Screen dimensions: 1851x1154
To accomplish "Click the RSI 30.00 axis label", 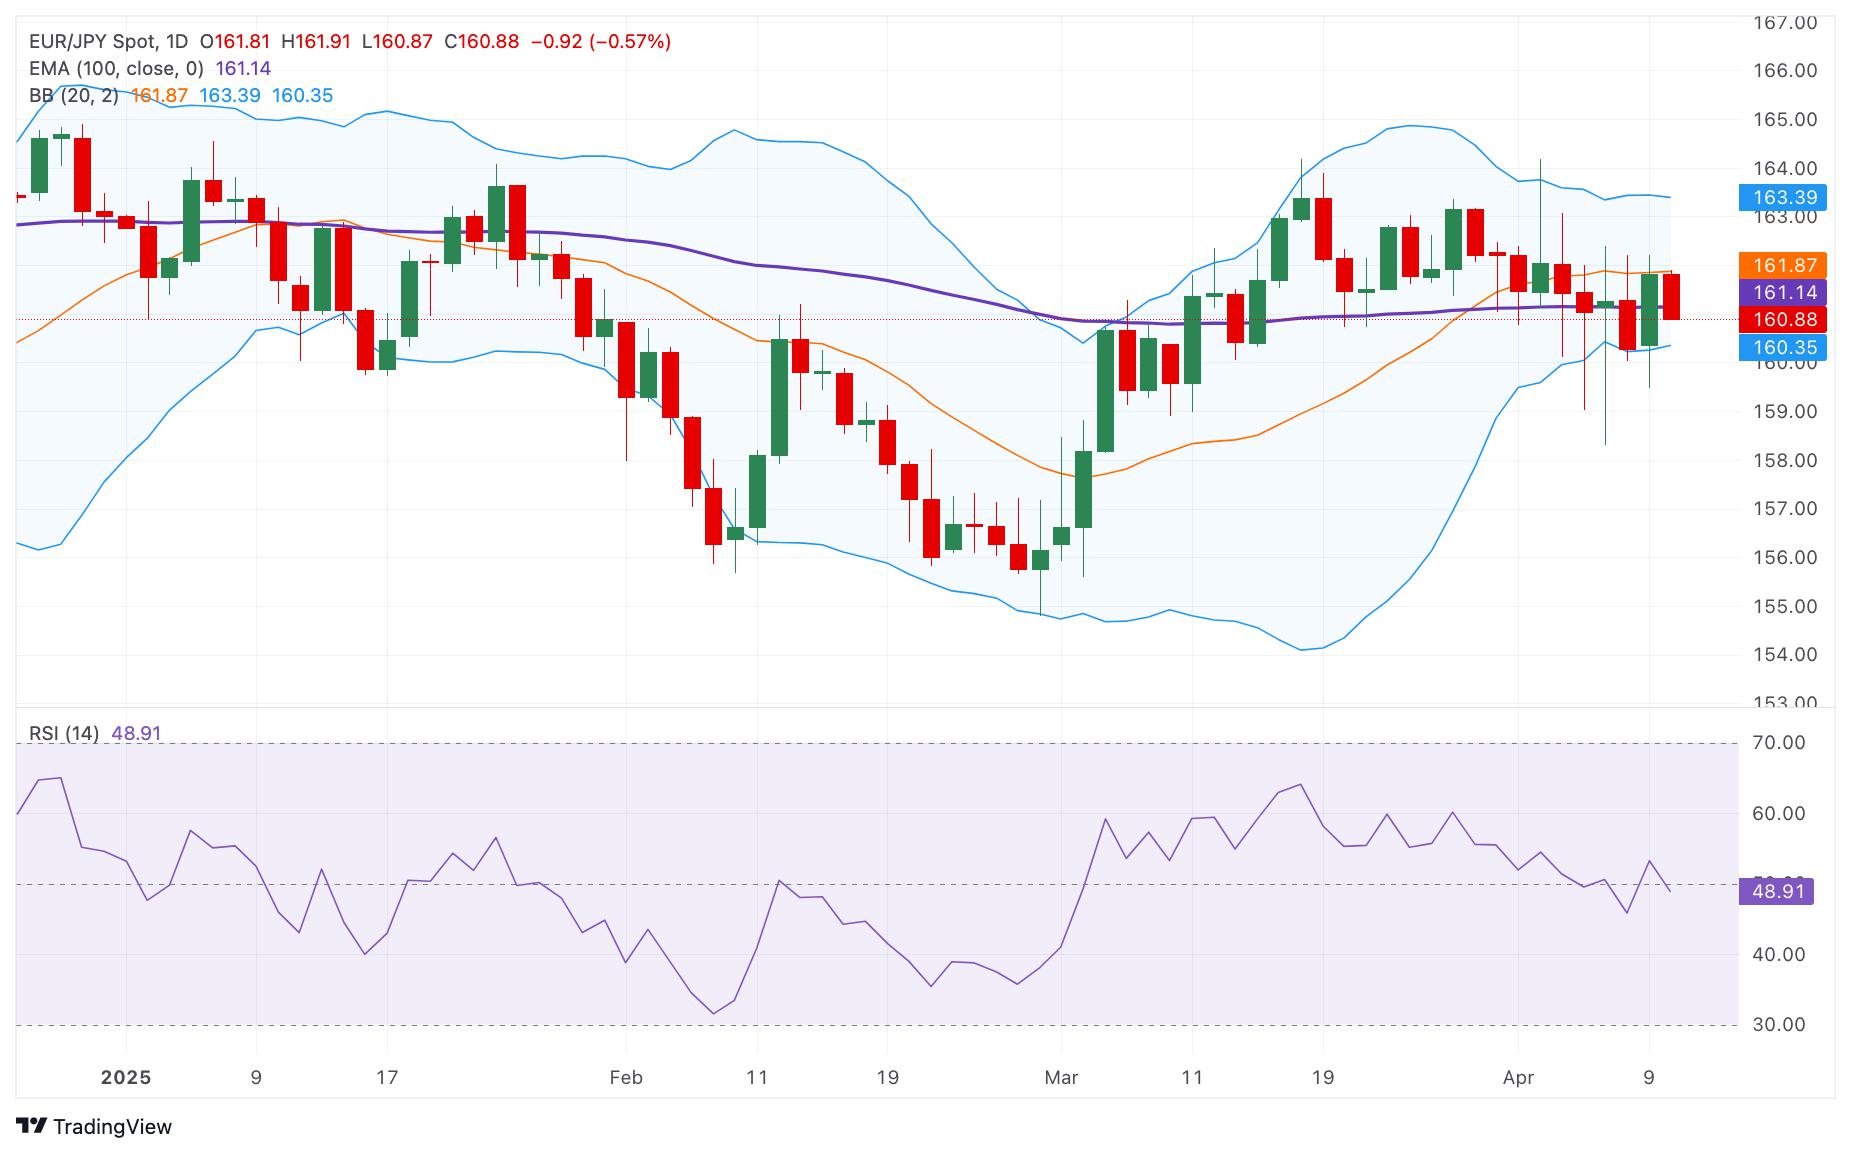I will tap(1780, 1024).
